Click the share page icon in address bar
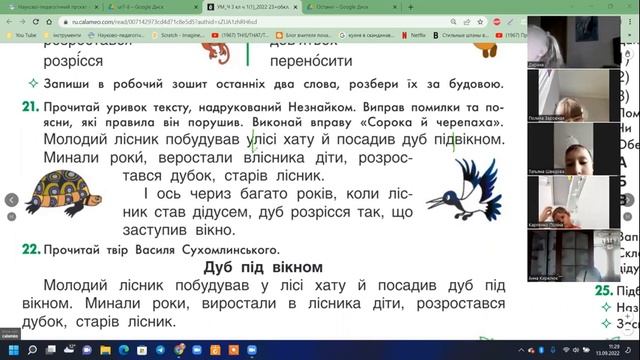Image resolution: width=640 pixels, height=360 pixels. (x=467, y=22)
